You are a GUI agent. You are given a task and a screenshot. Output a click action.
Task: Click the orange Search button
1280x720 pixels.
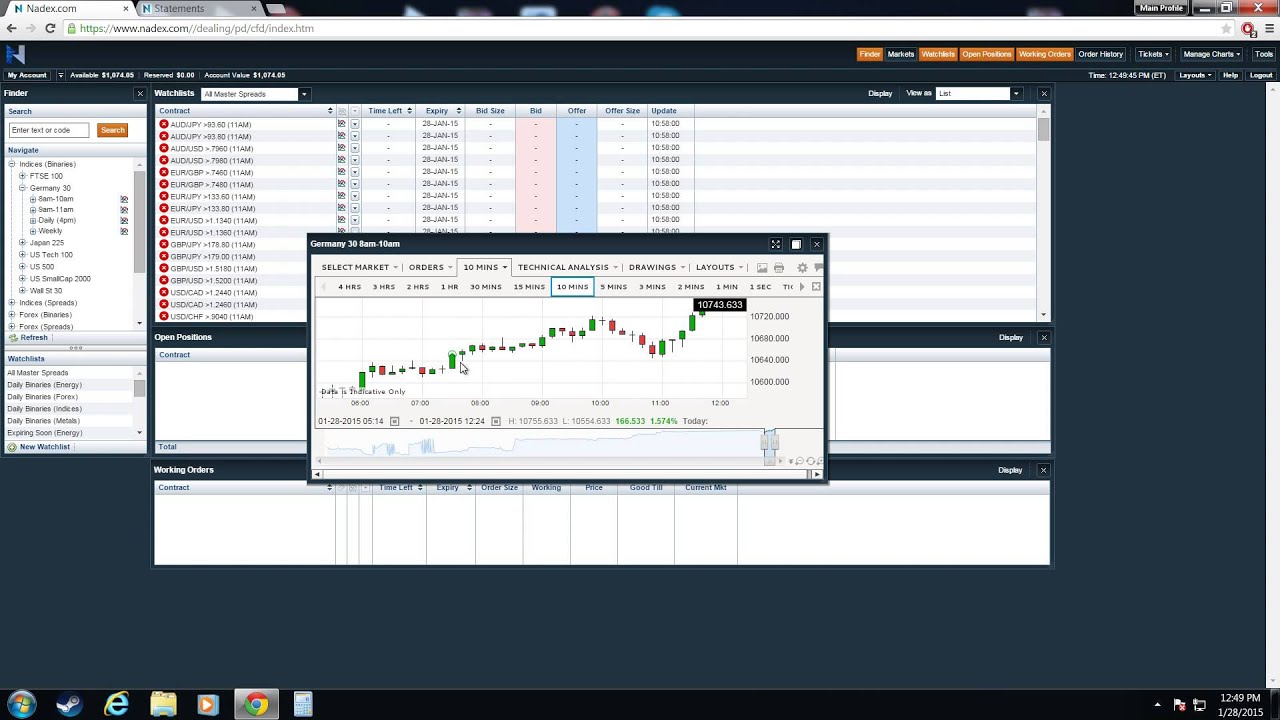112,130
